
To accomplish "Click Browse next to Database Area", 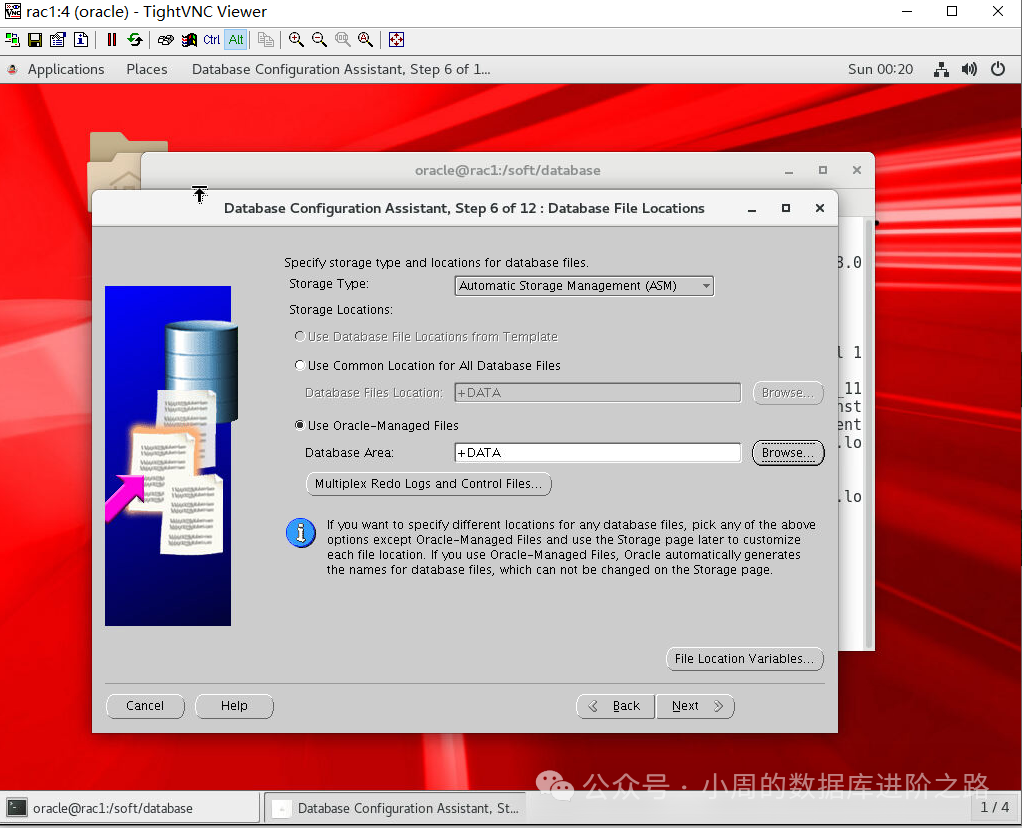I will pos(788,452).
